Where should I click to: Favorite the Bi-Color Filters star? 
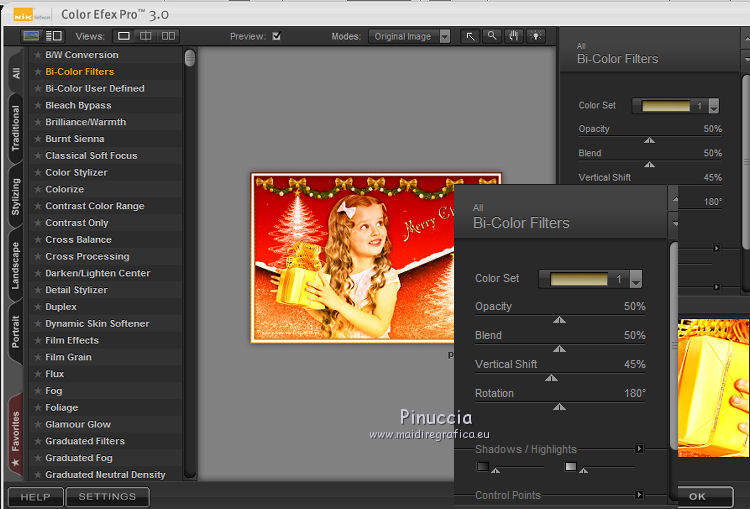point(38,72)
